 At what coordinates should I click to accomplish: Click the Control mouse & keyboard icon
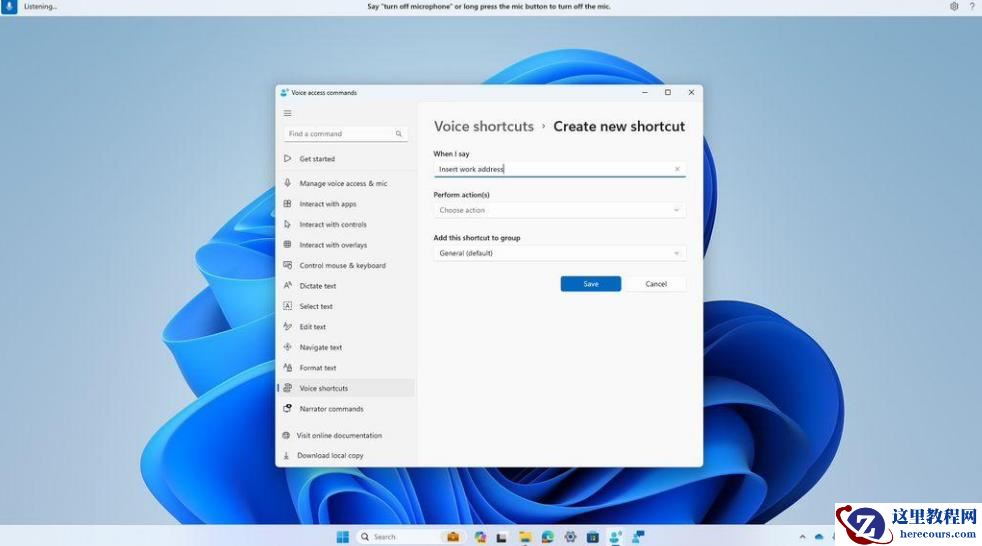[287, 265]
